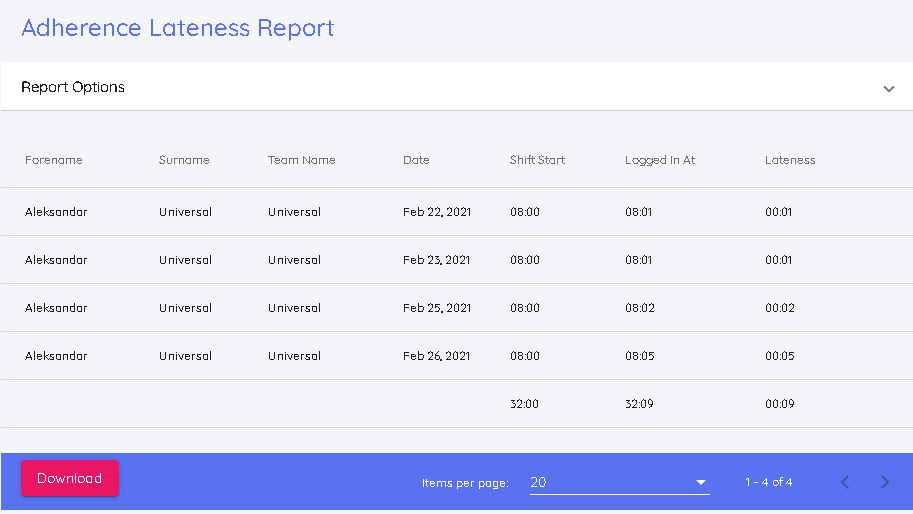Select the Feb 23, 2021 row date
This screenshot has height=514, width=913.
[x=436, y=260]
